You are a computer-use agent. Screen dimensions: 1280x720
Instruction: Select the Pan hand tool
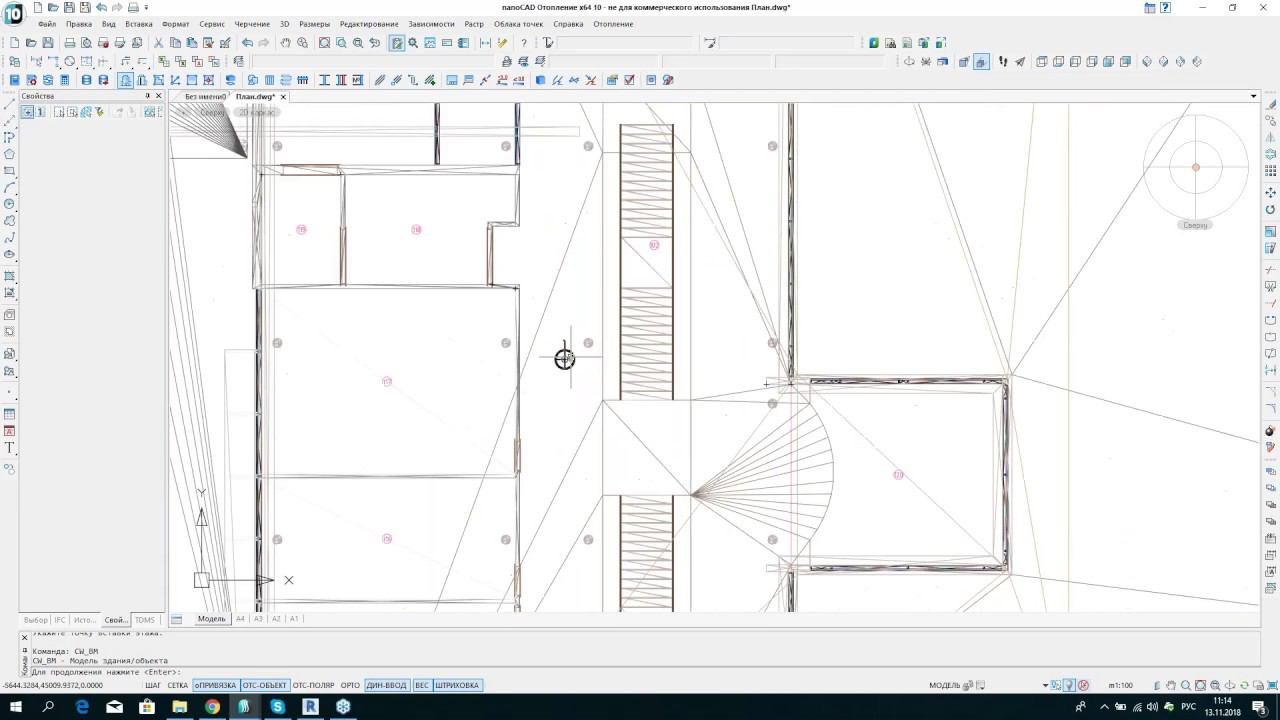286,43
